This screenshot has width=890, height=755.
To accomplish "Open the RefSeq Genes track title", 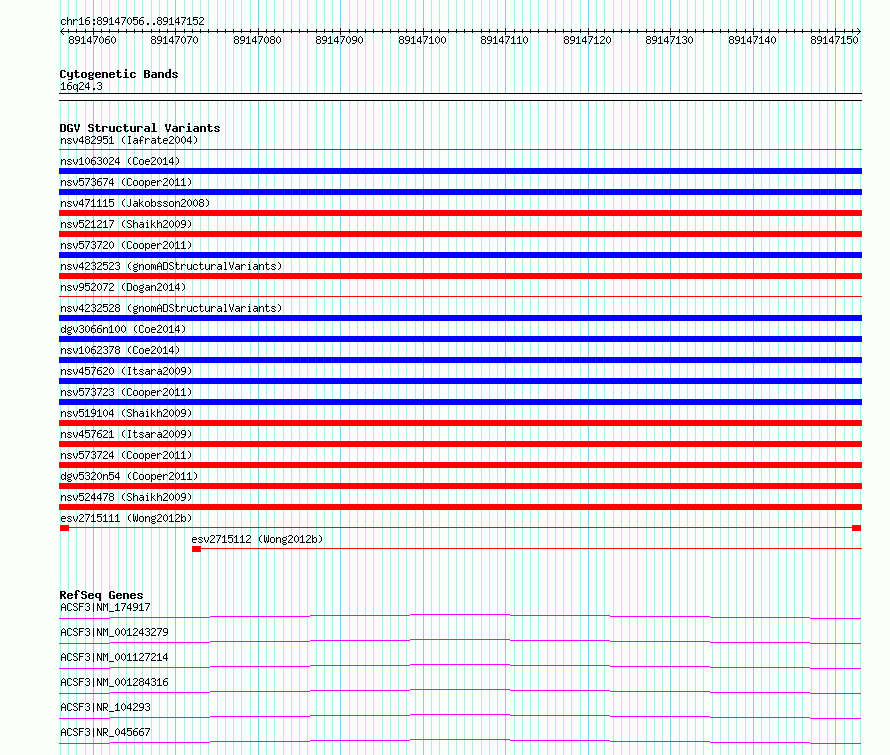I will click(101, 595).
